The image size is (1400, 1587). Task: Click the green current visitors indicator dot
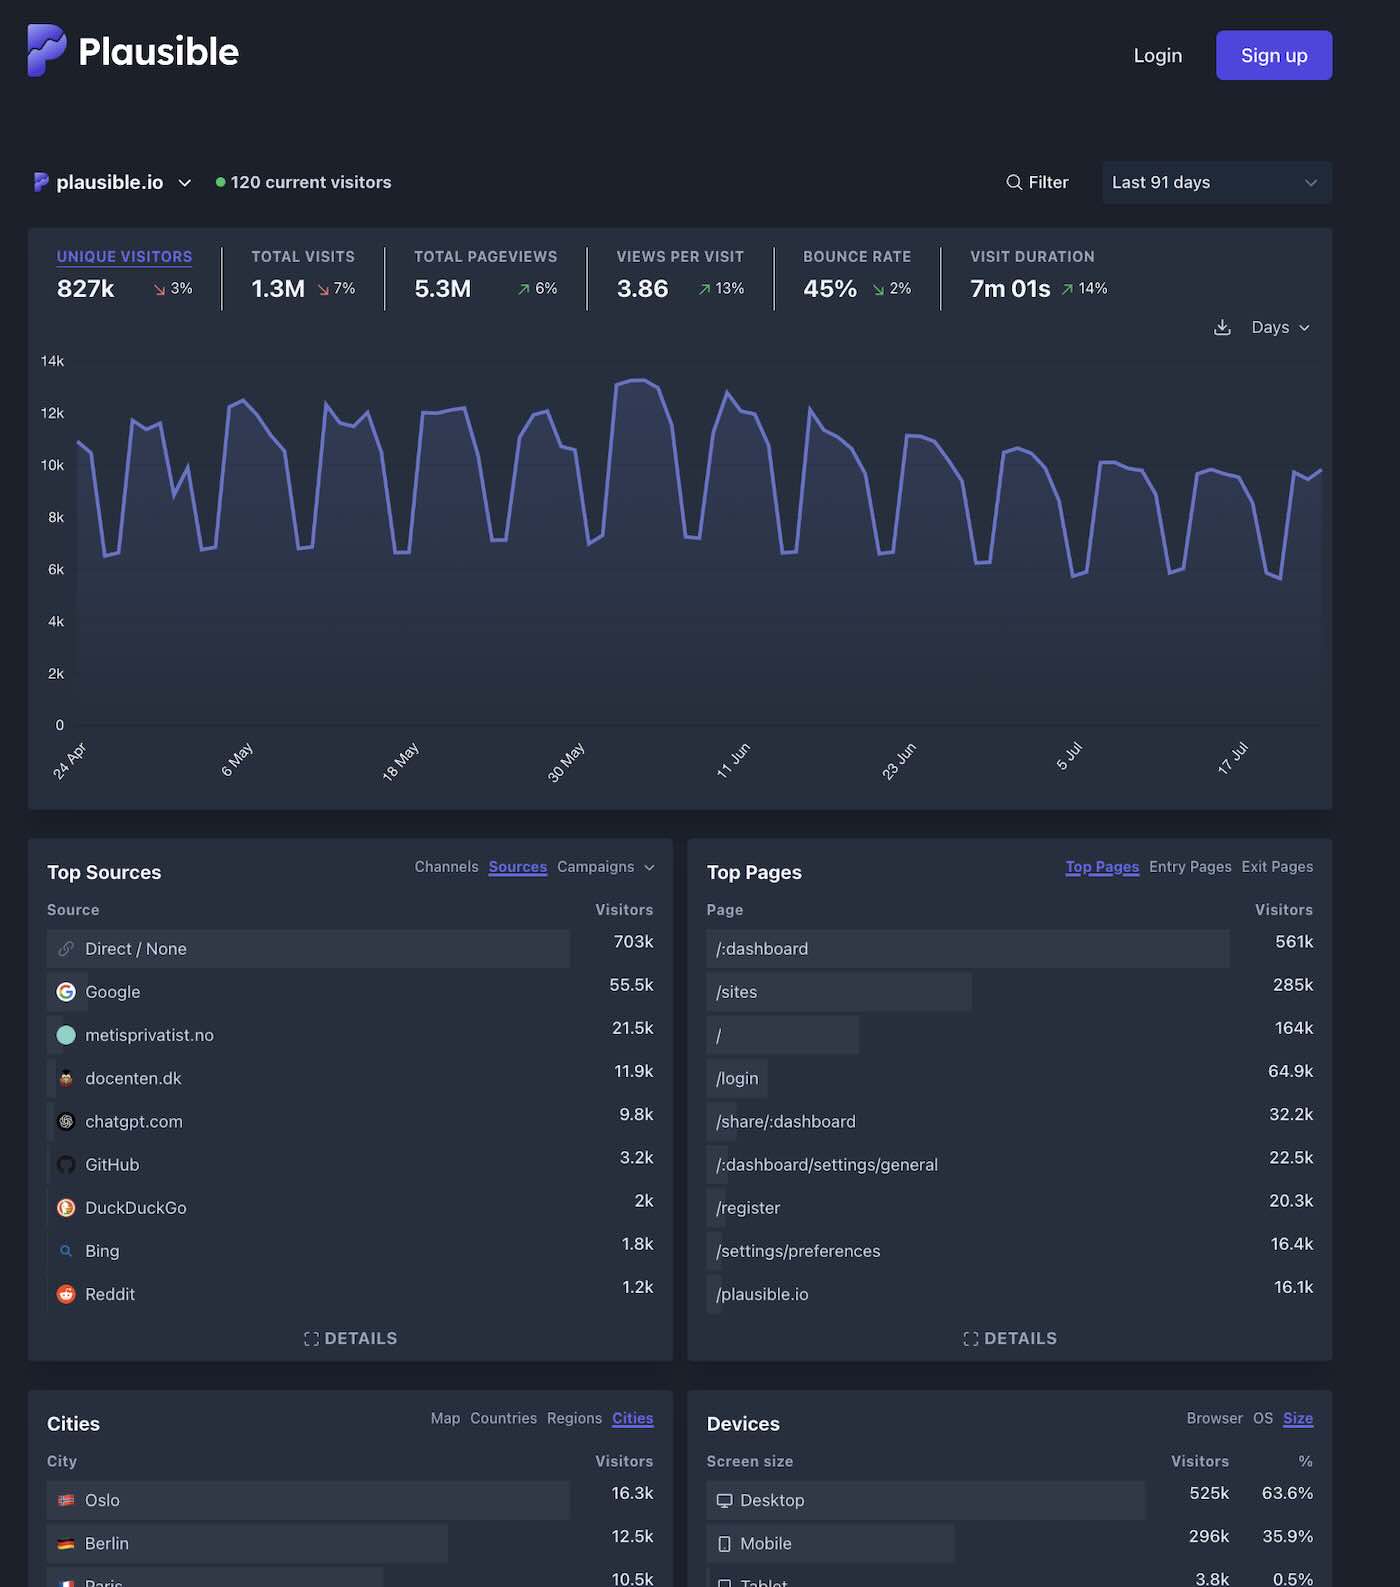[220, 182]
